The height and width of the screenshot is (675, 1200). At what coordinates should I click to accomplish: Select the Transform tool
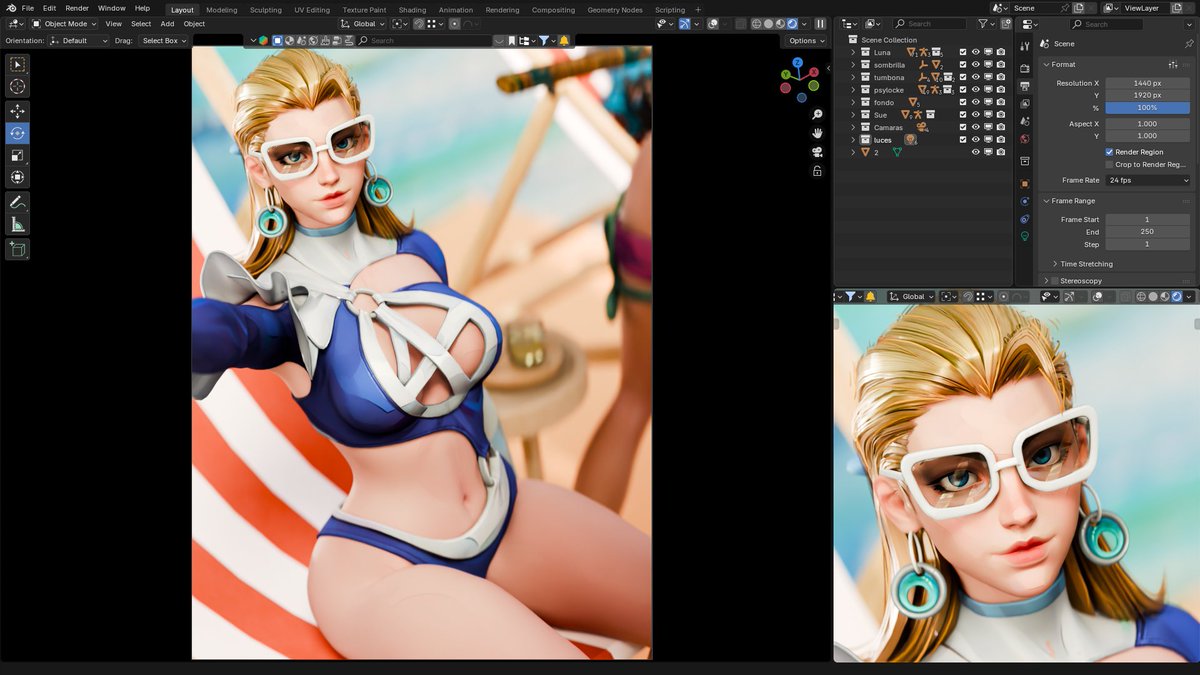click(18, 177)
